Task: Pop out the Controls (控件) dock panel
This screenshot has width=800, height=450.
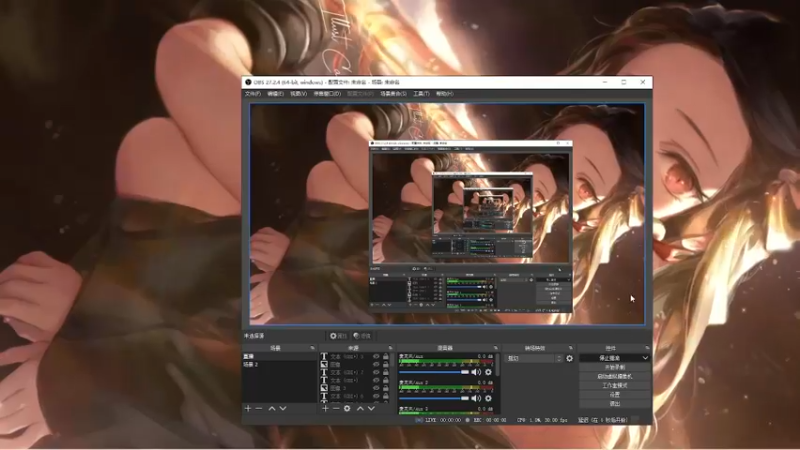Action: click(x=647, y=348)
